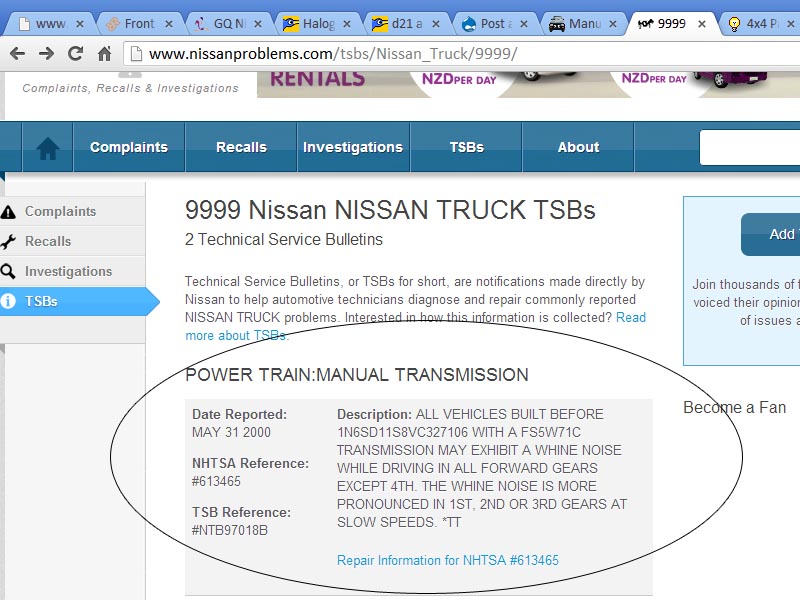Viewport: 800px width, 600px height.
Task: Open Recalls in the left sidebar
Action: click(48, 241)
